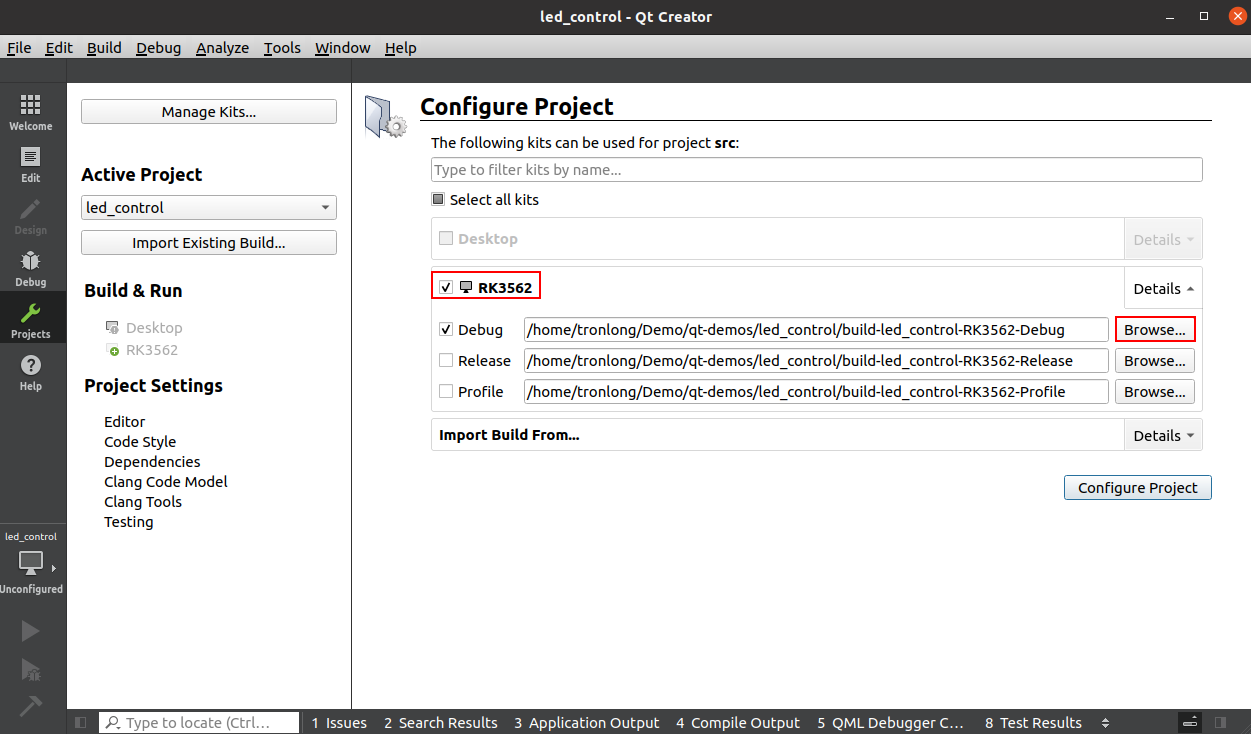The height and width of the screenshot is (734, 1251).
Task: Open the Help menu in the menu bar
Action: tap(400, 48)
